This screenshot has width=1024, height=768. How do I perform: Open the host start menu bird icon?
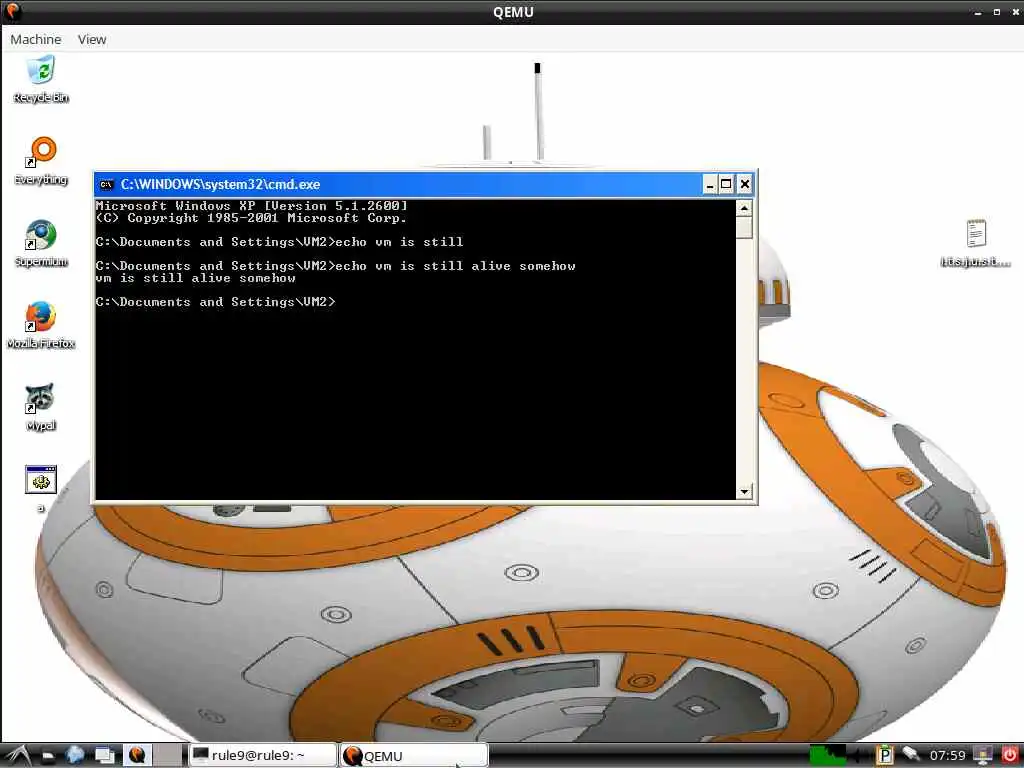tap(17, 756)
